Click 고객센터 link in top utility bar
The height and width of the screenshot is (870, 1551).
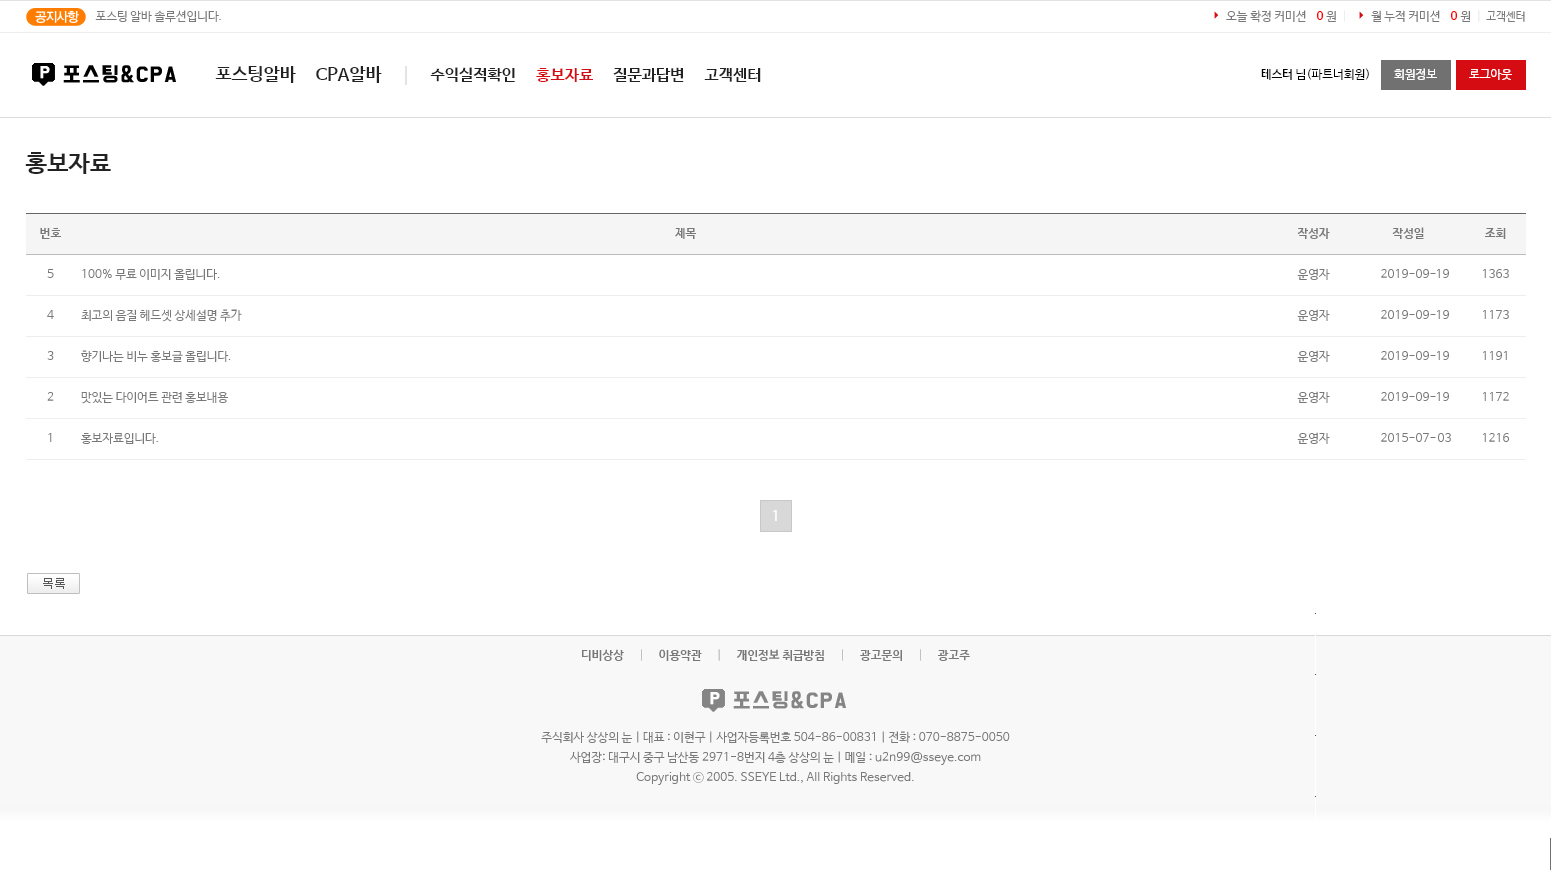[x=1505, y=16]
